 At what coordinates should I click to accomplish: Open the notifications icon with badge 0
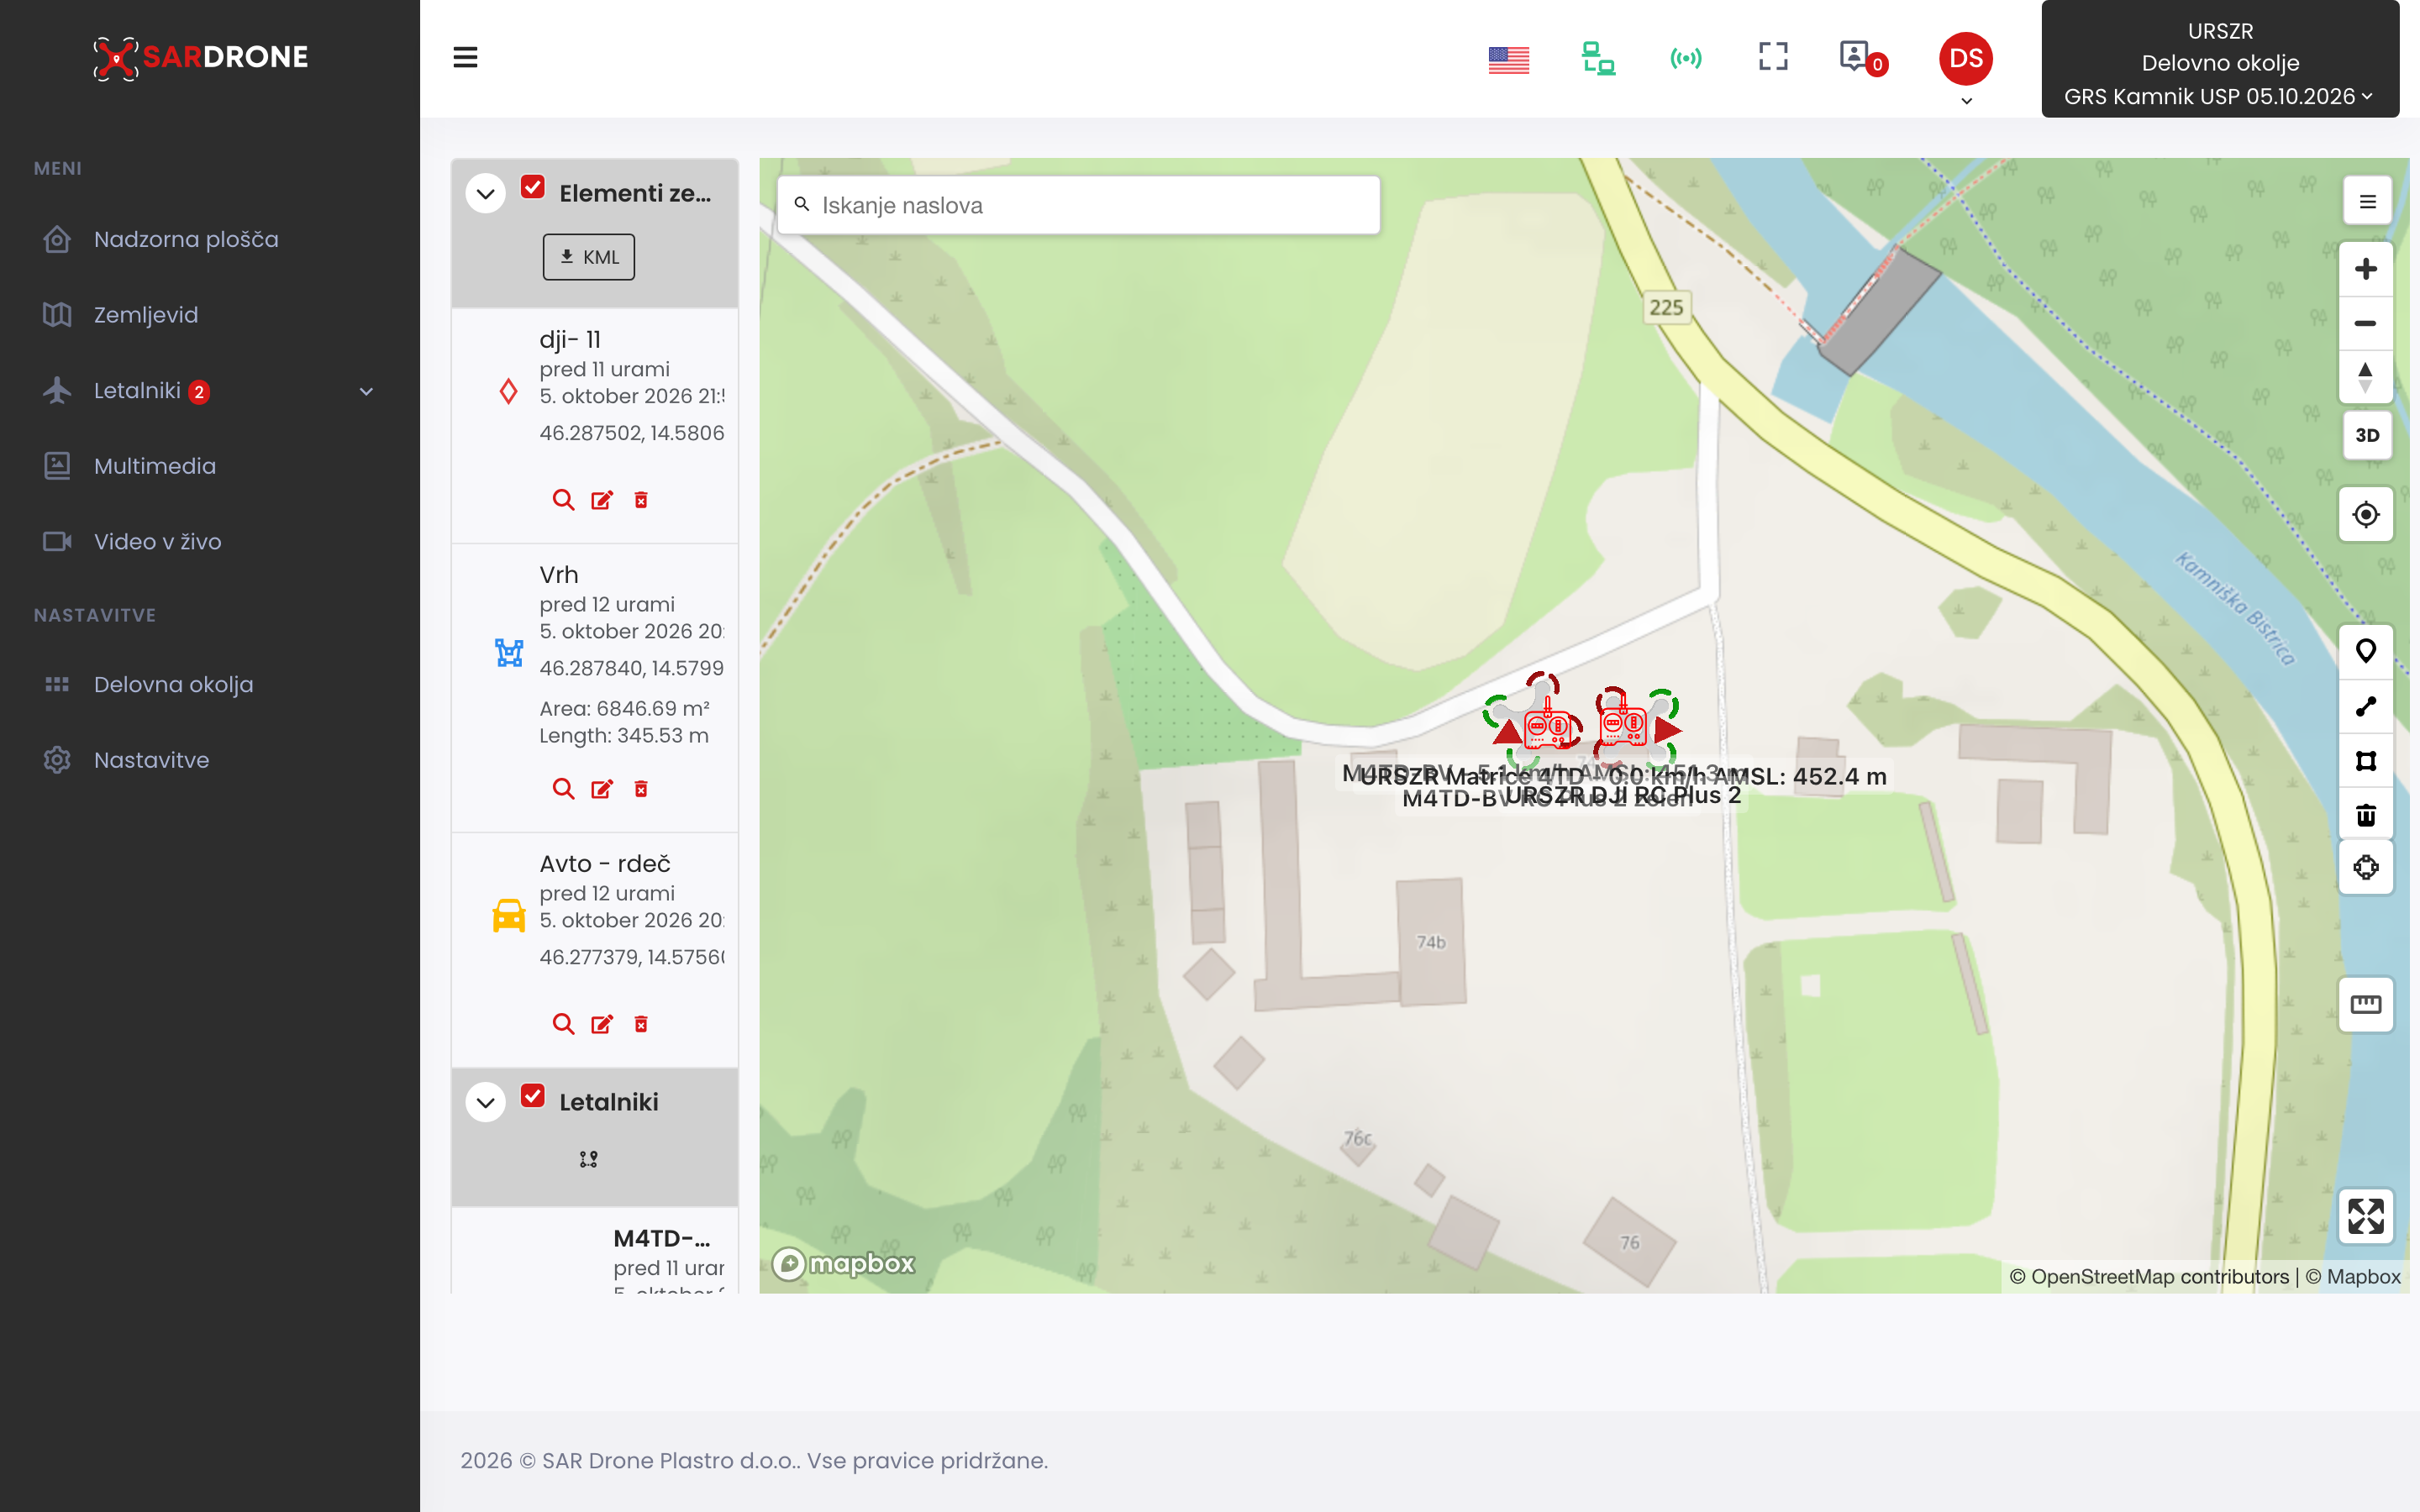pos(1862,58)
